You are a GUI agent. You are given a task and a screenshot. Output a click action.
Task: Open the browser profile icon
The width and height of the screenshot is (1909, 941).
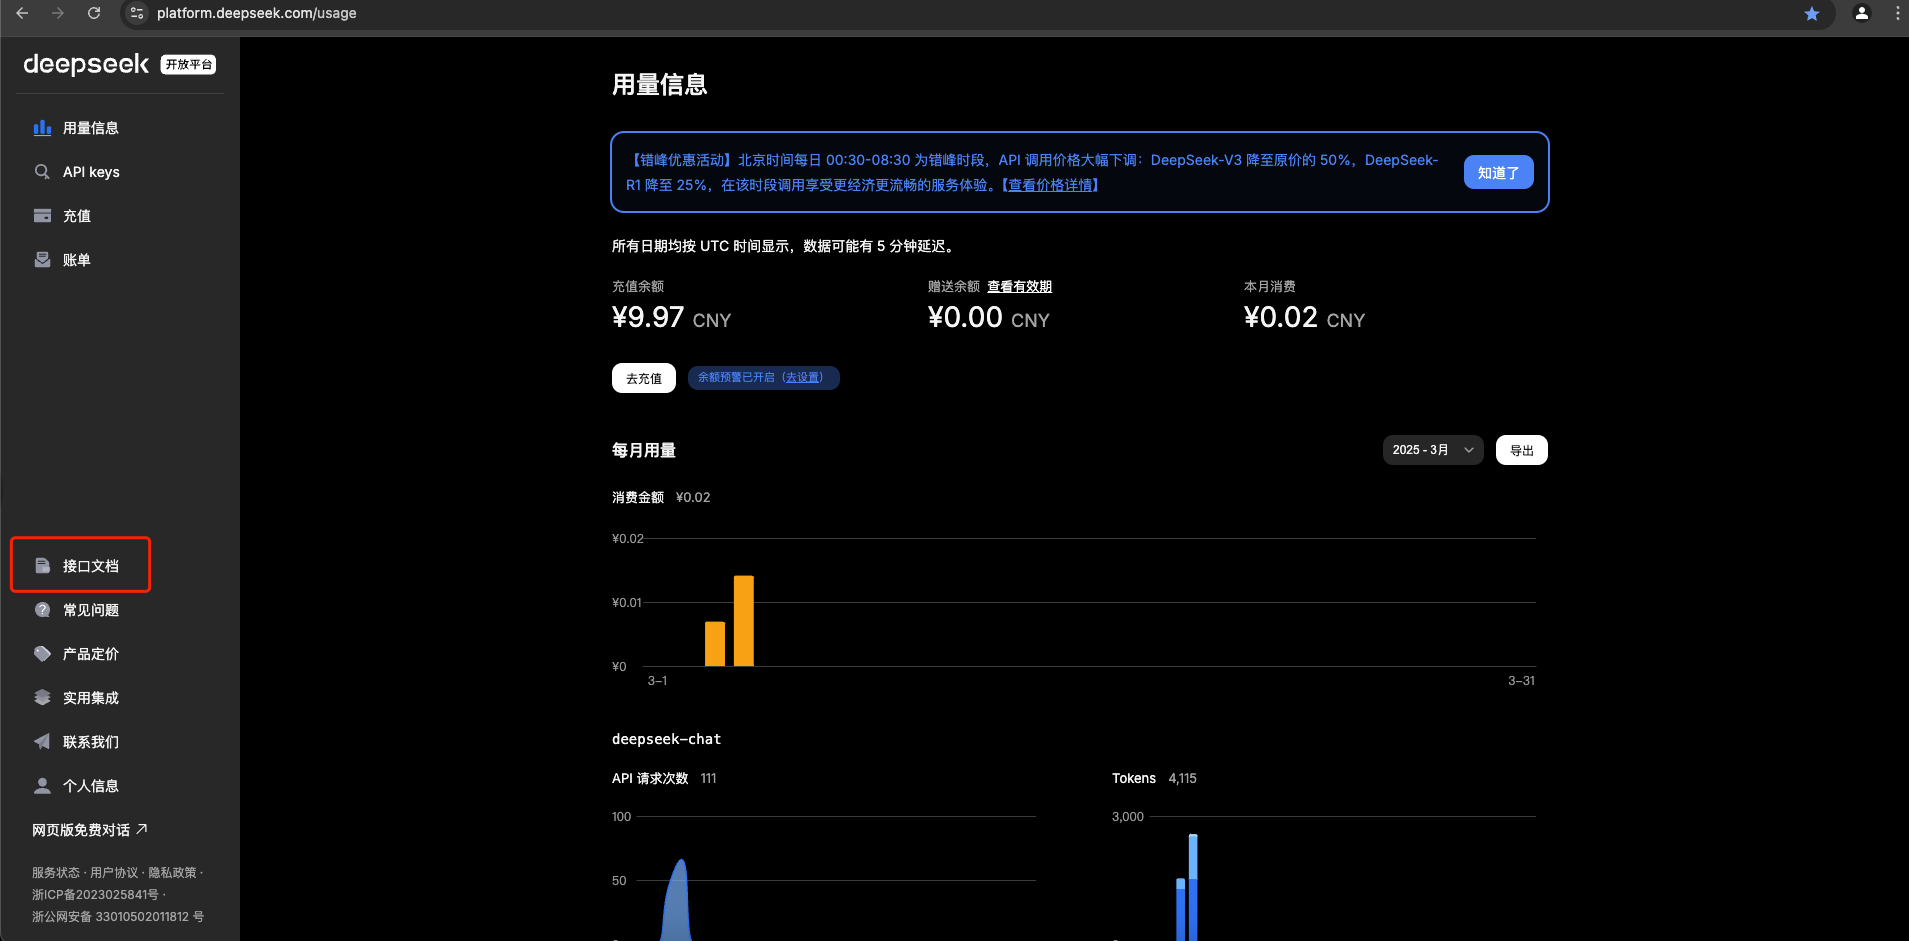tap(1862, 13)
